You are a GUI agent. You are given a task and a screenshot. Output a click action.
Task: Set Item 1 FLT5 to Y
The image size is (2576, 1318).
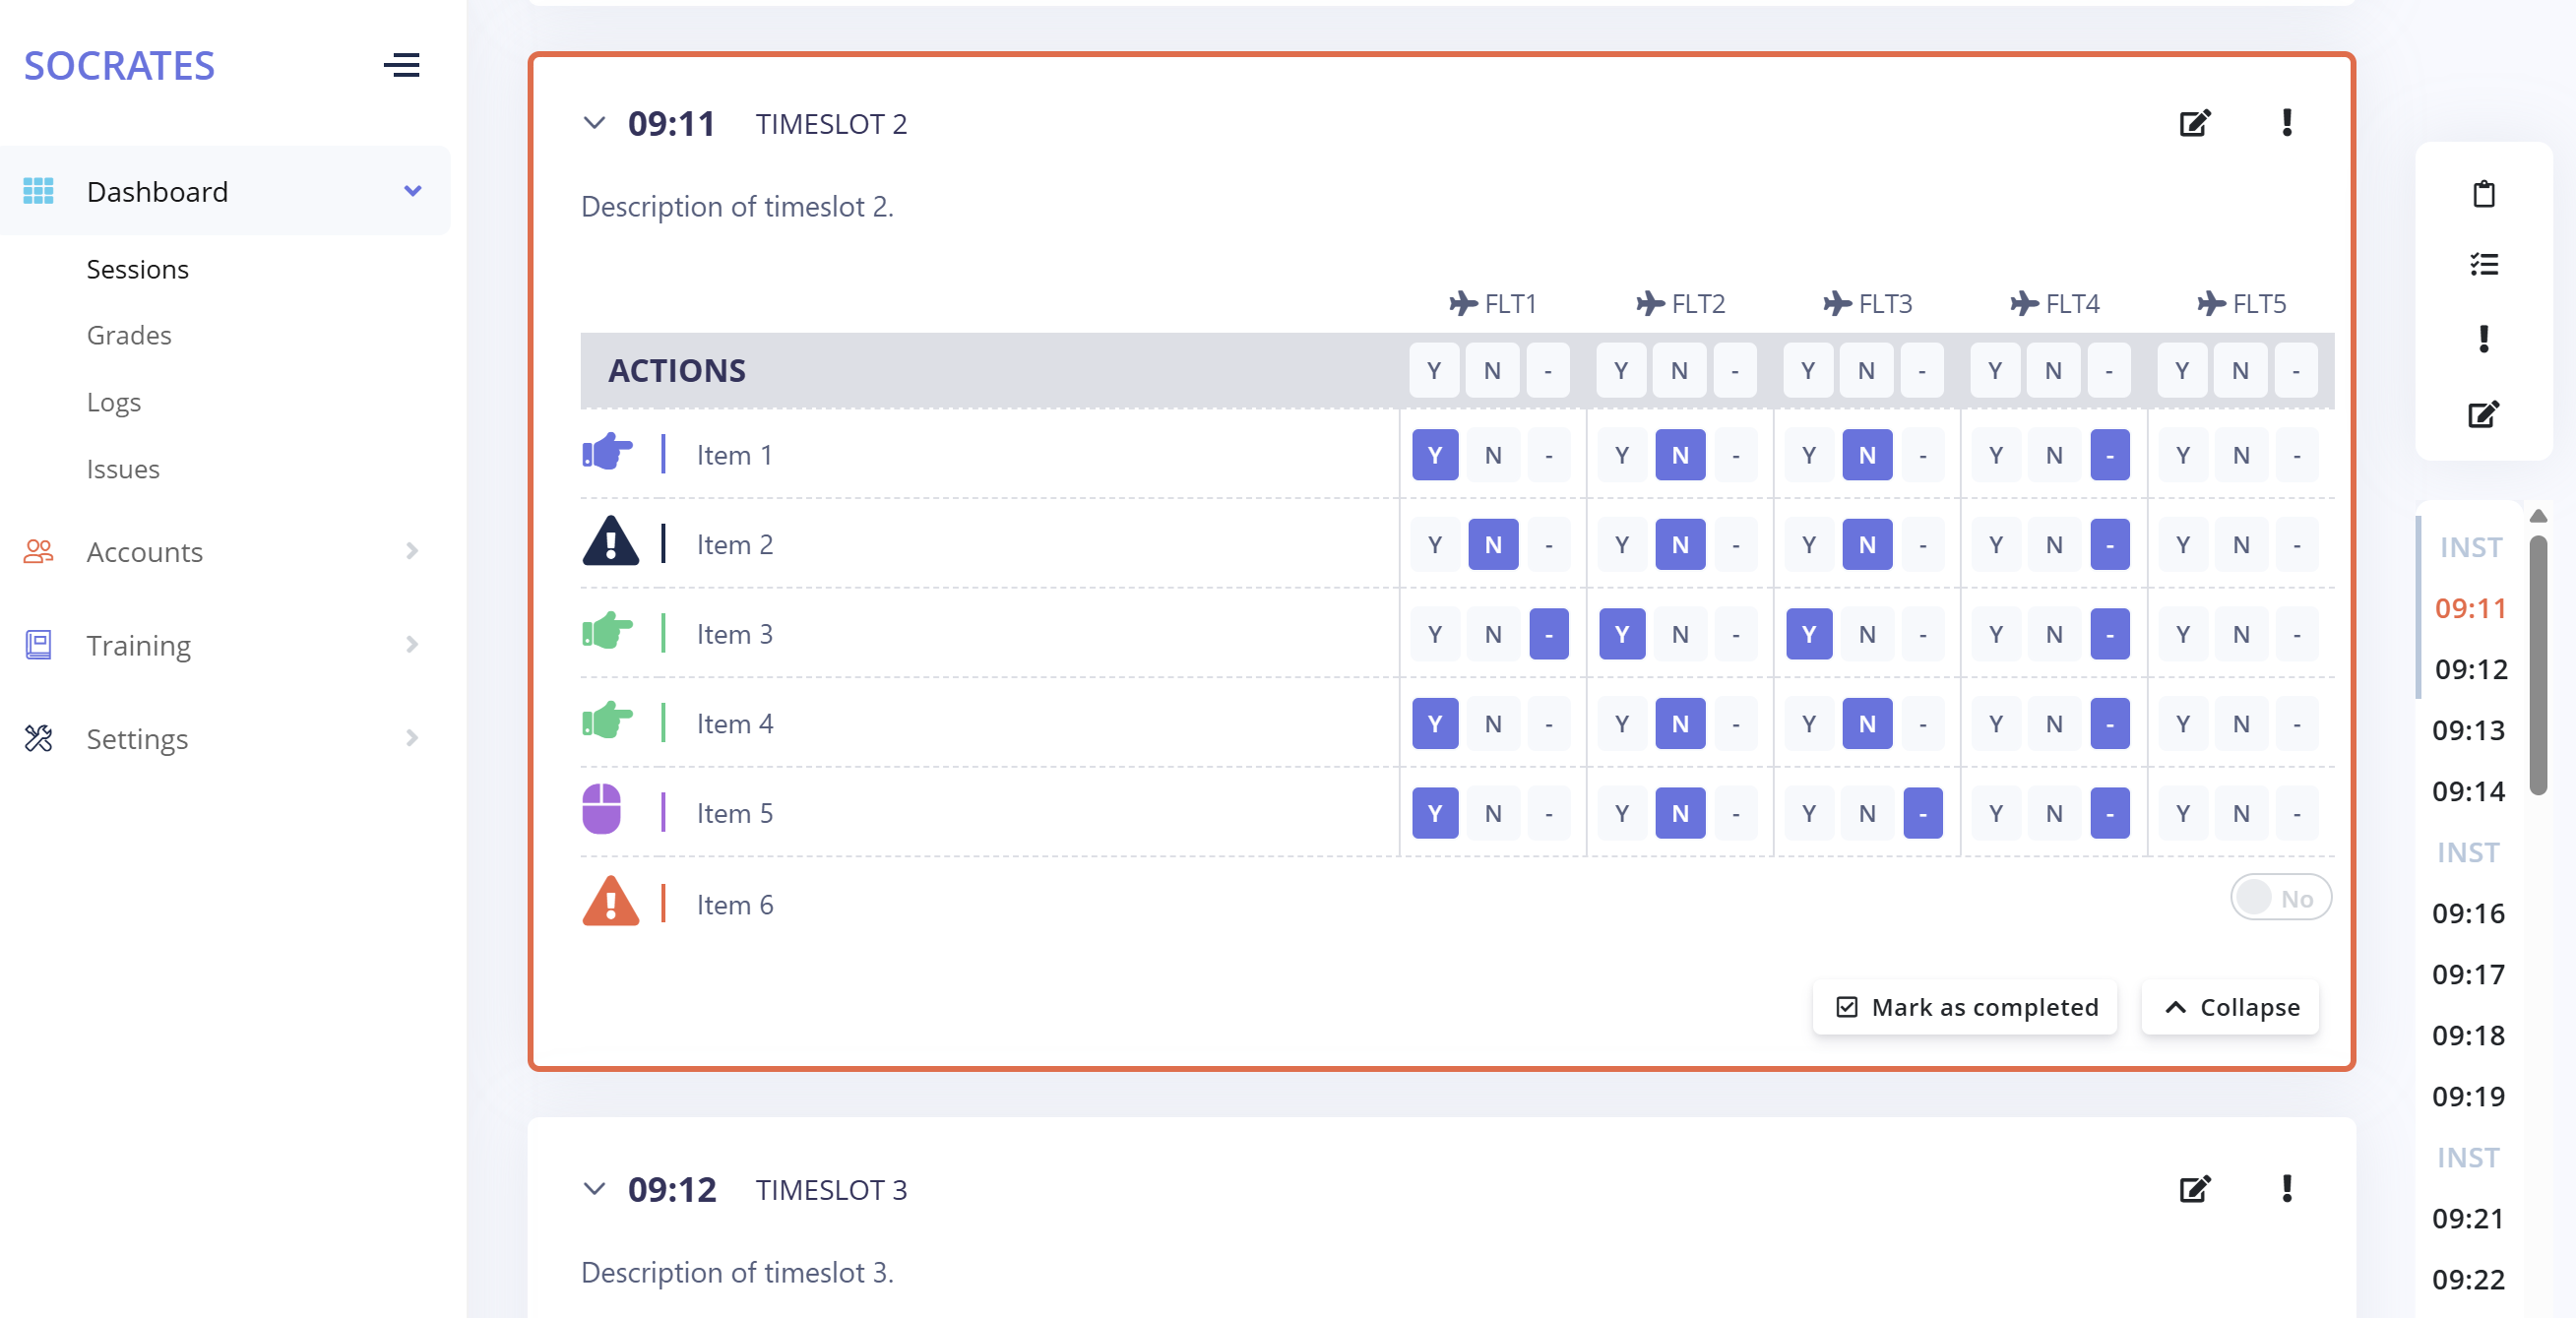[2183, 456]
